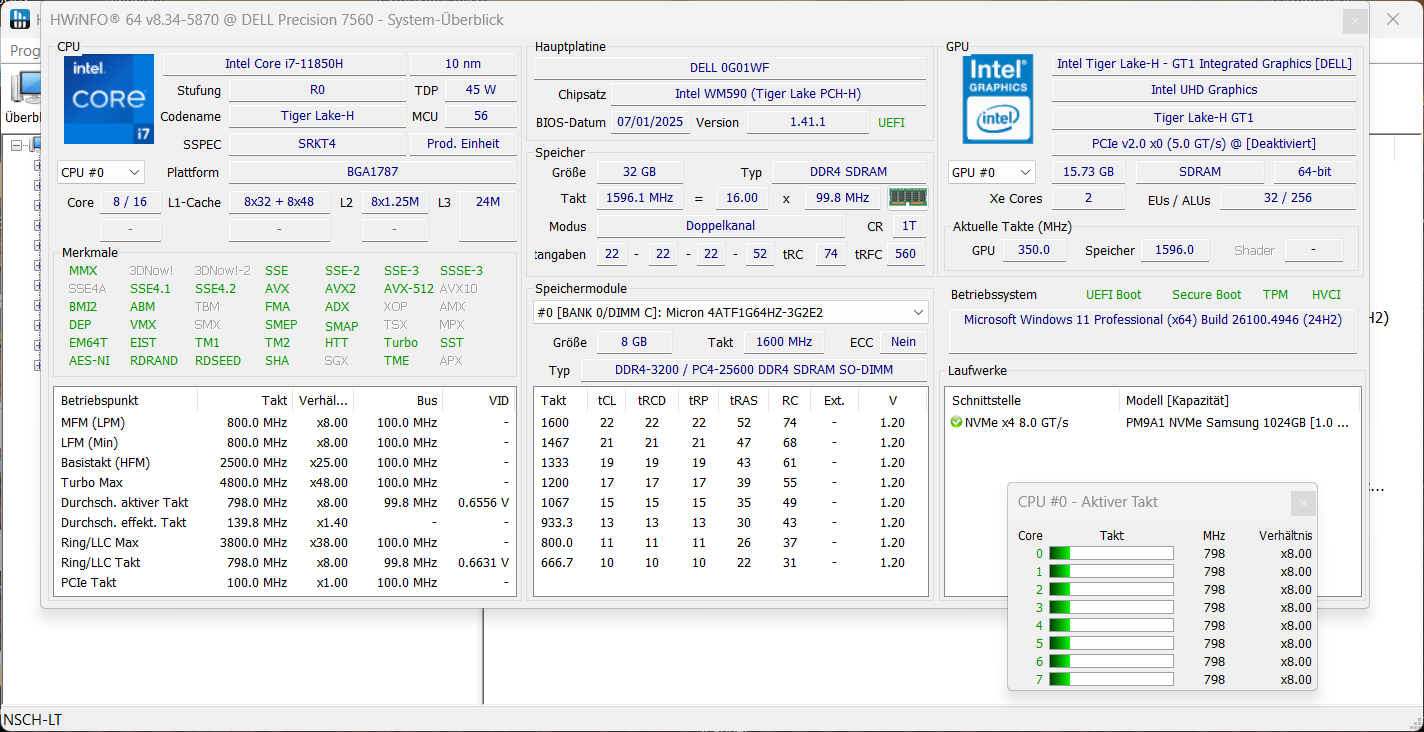Click the UEFI Boot label
The width and height of the screenshot is (1424, 732).
pyautogui.click(x=1113, y=295)
